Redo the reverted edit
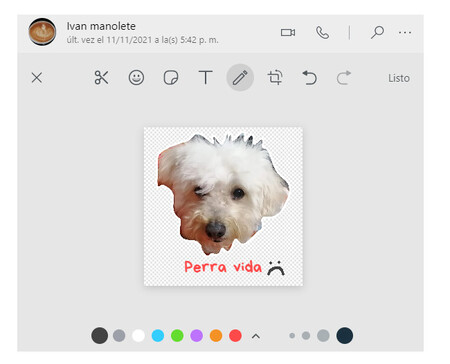 point(344,78)
